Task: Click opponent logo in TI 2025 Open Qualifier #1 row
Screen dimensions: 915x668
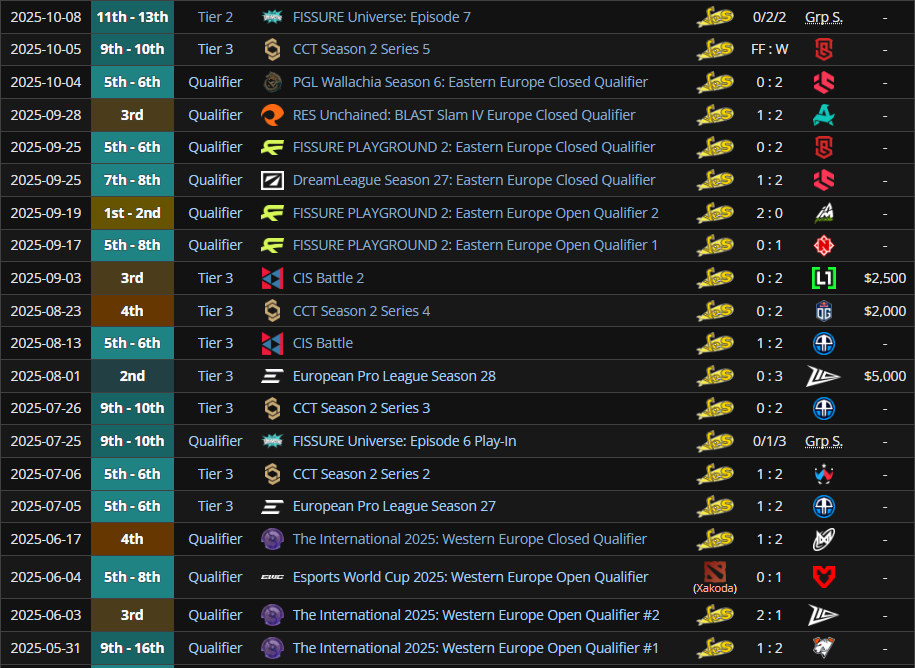Action: (823, 648)
